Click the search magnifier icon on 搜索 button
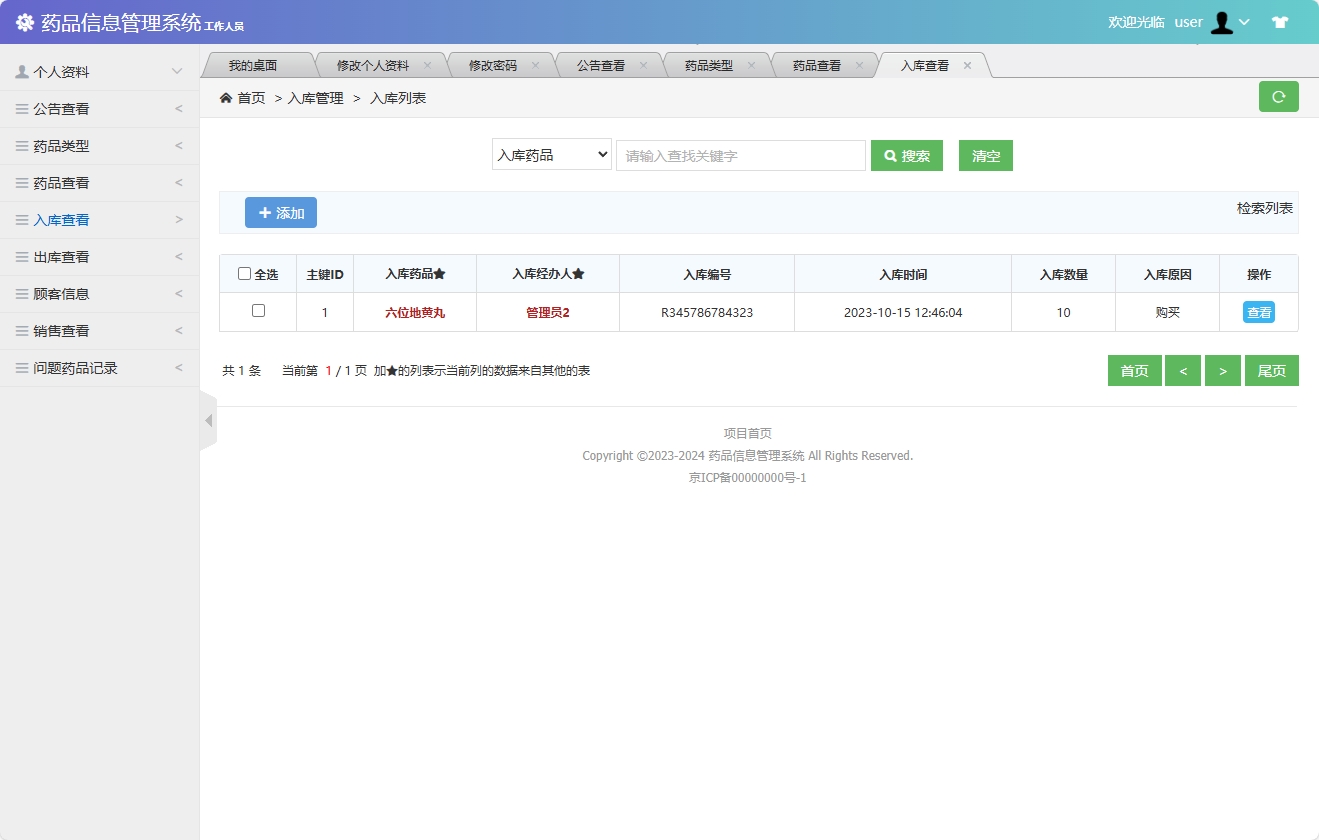This screenshot has height=840, width=1319. pyautogui.click(x=890, y=155)
